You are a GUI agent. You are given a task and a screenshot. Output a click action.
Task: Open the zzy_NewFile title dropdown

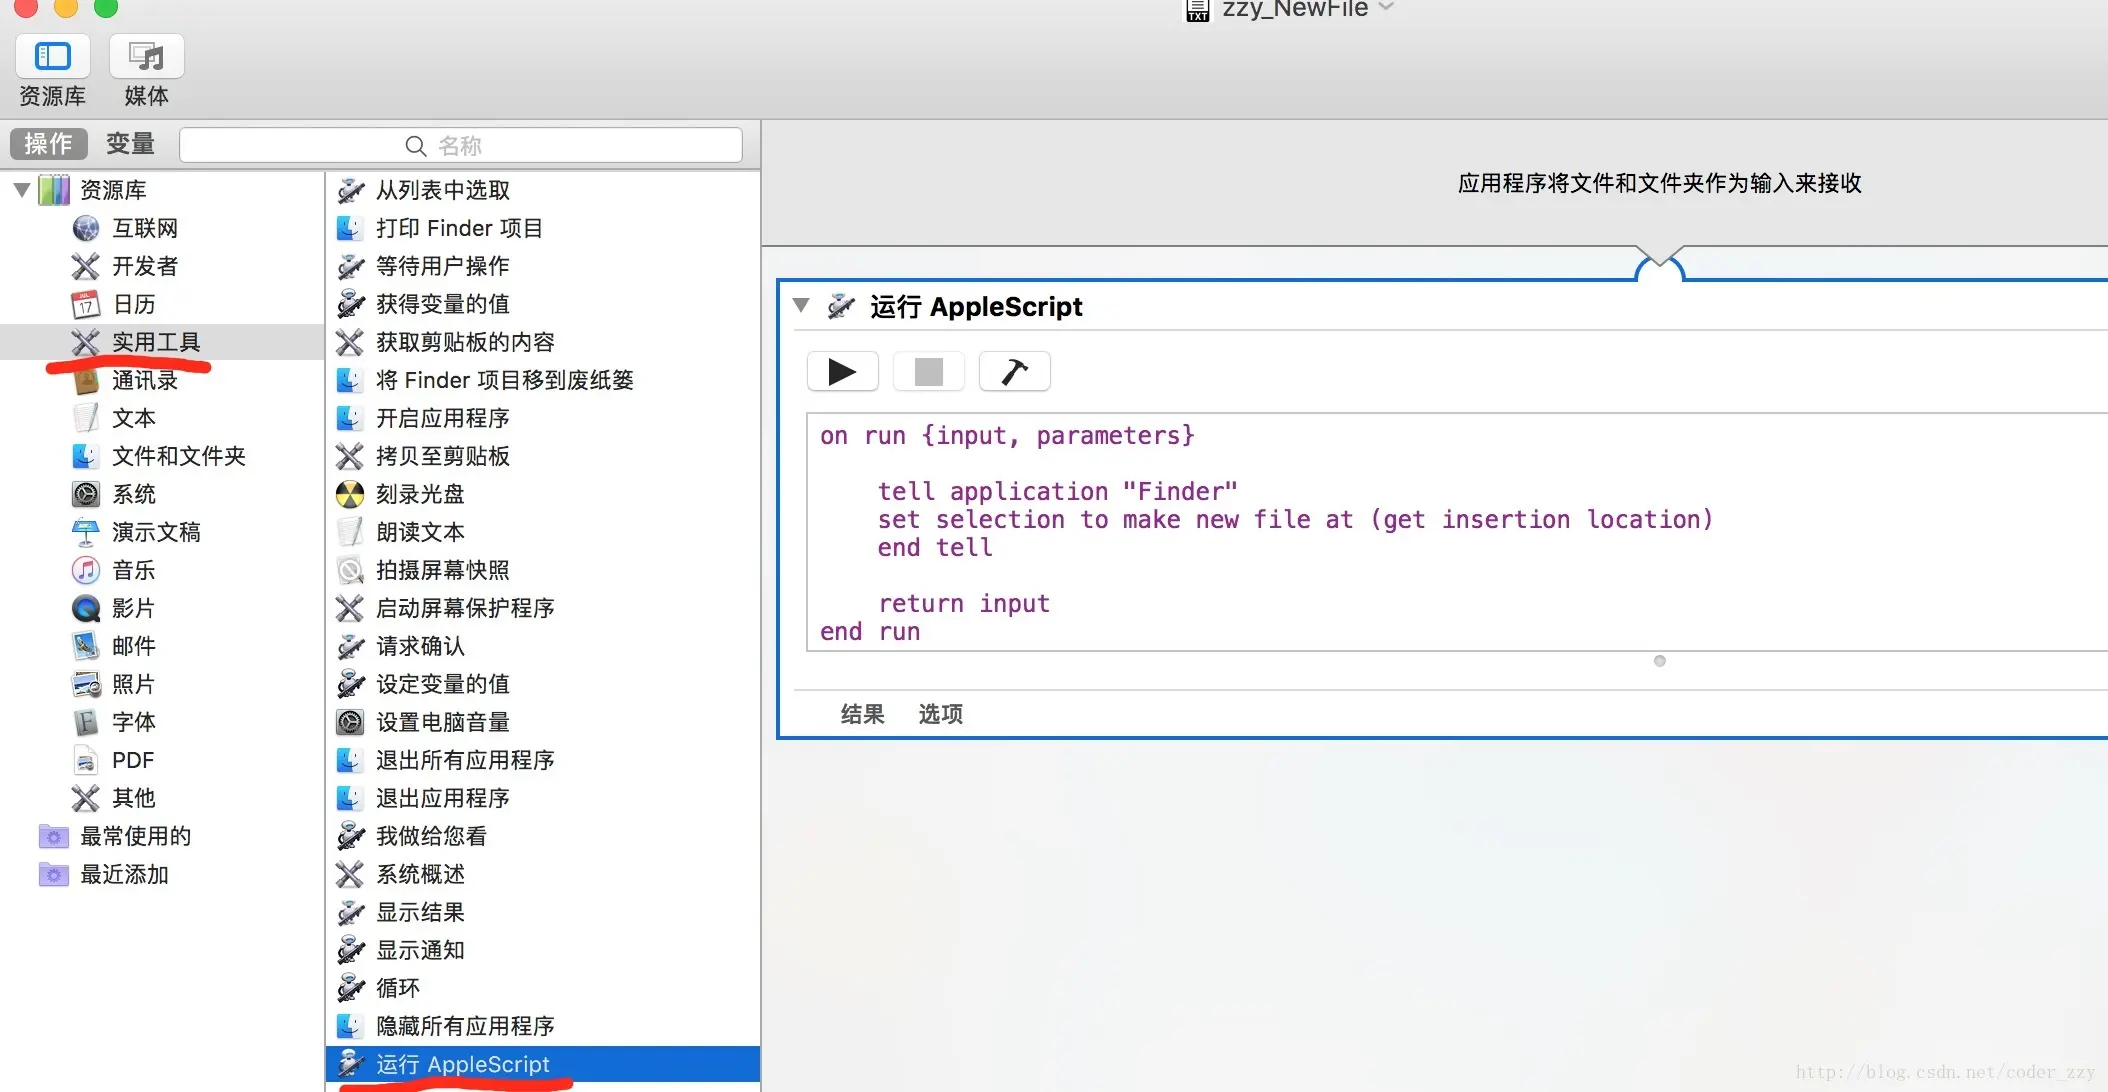click(1386, 8)
